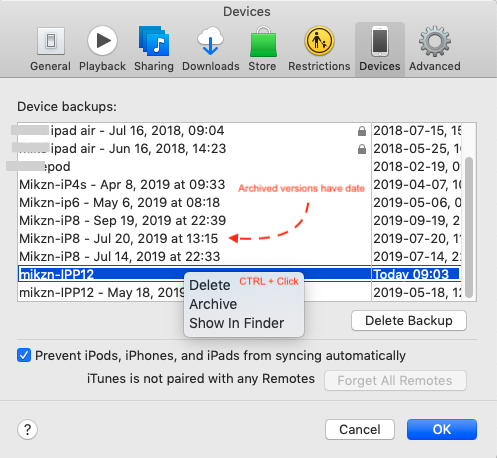Open the General preferences pane
Screen dimensions: 497x458
coord(50,49)
